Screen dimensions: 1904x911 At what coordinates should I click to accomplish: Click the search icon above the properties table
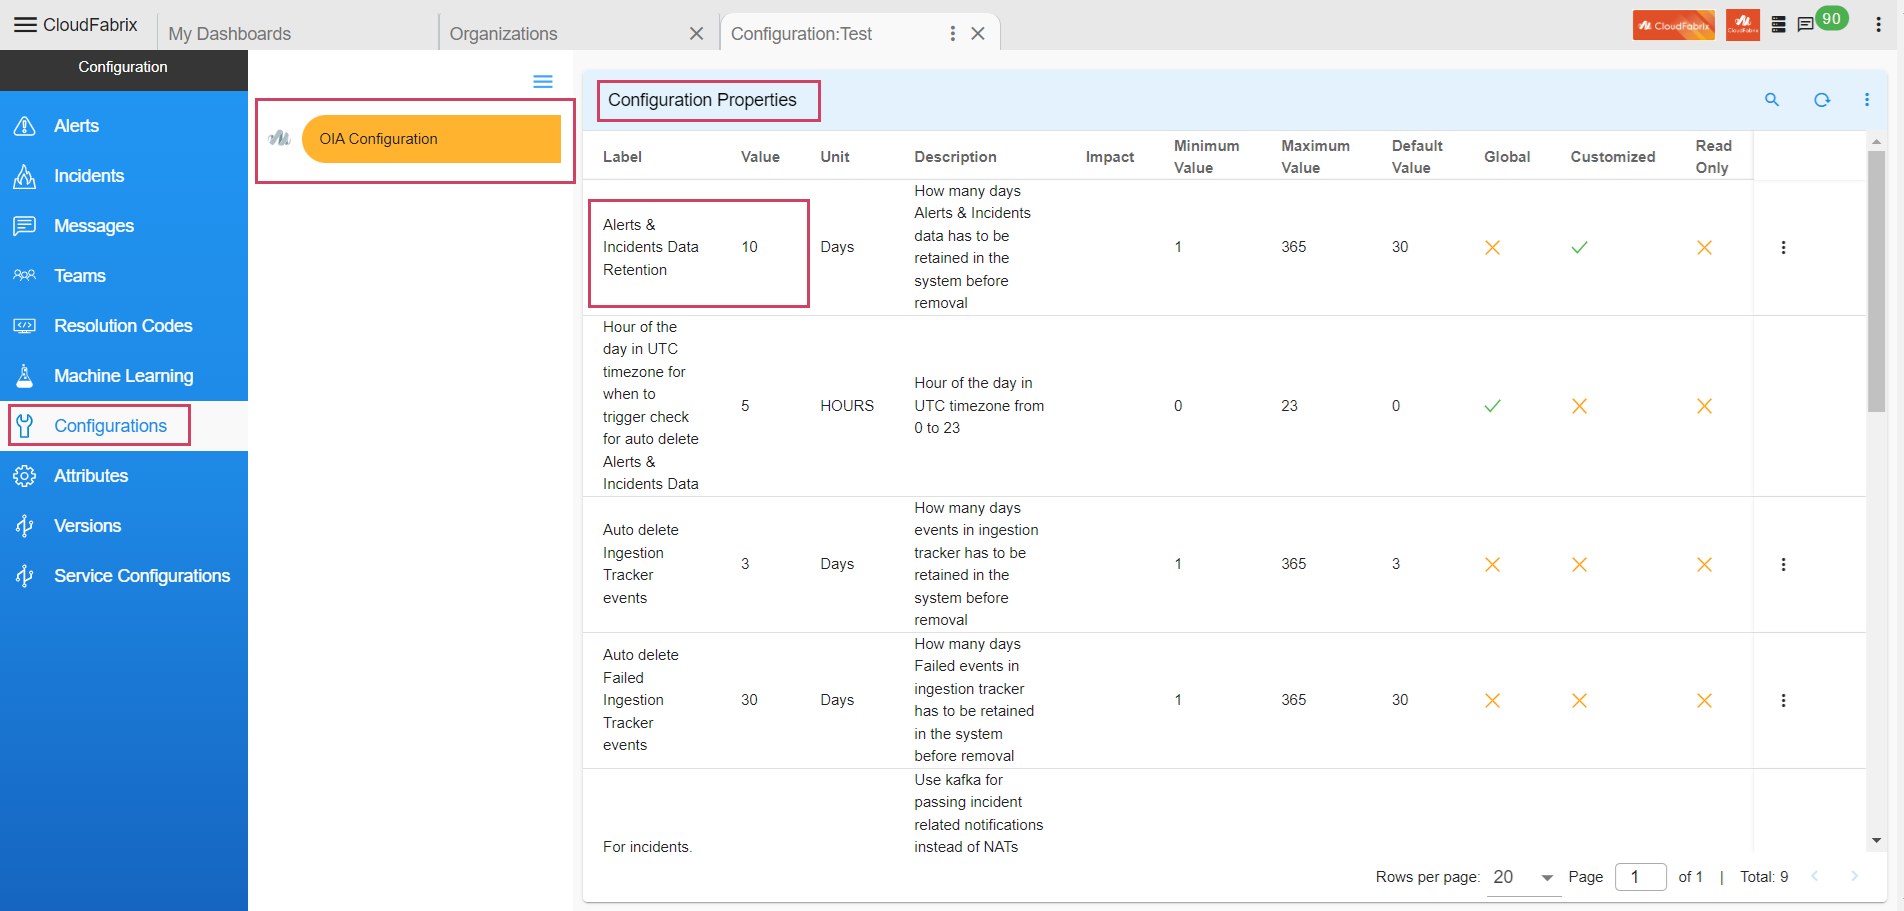(x=1772, y=100)
